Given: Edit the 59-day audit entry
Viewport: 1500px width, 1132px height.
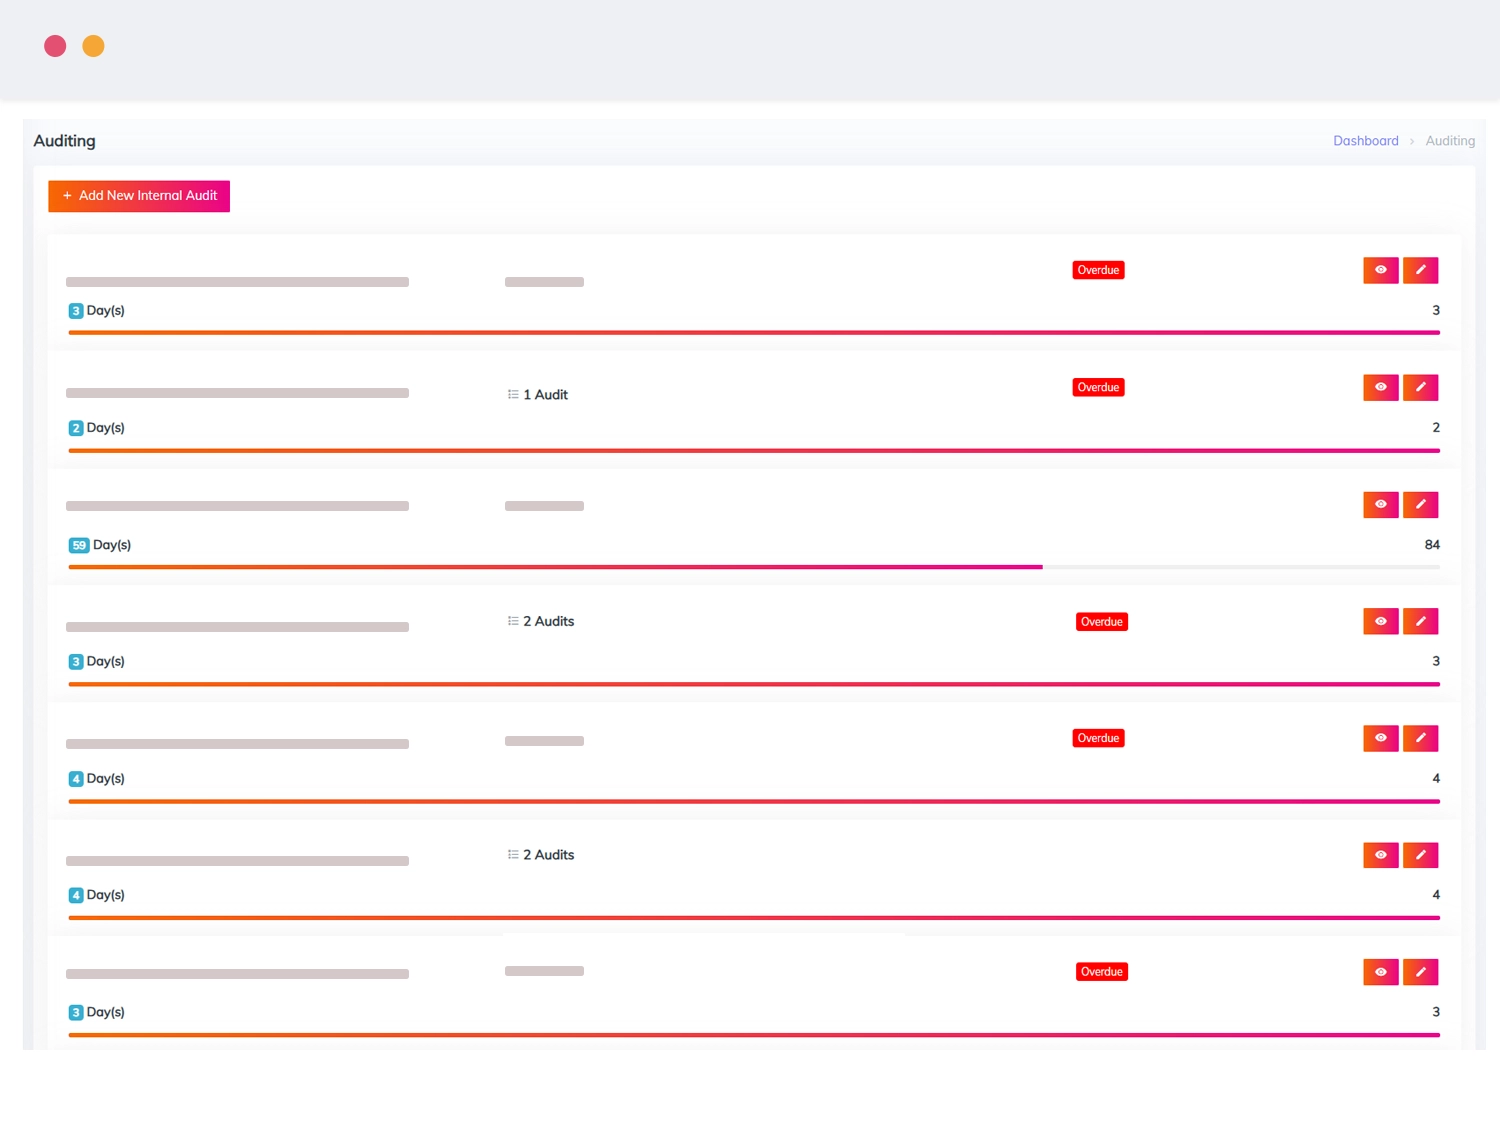Looking at the screenshot, I should (1420, 504).
